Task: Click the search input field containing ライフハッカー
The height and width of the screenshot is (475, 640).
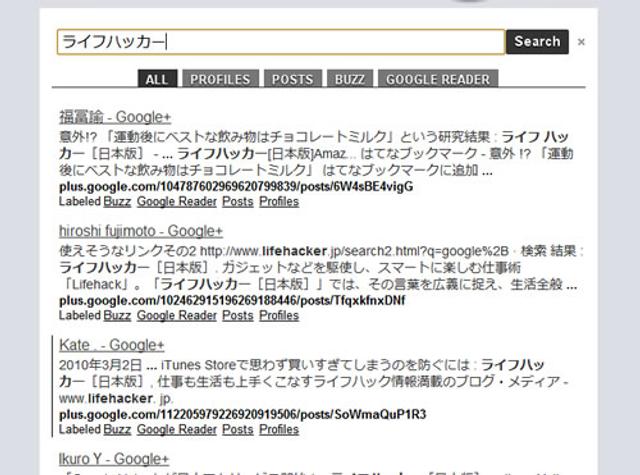Action: pyautogui.click(x=281, y=42)
